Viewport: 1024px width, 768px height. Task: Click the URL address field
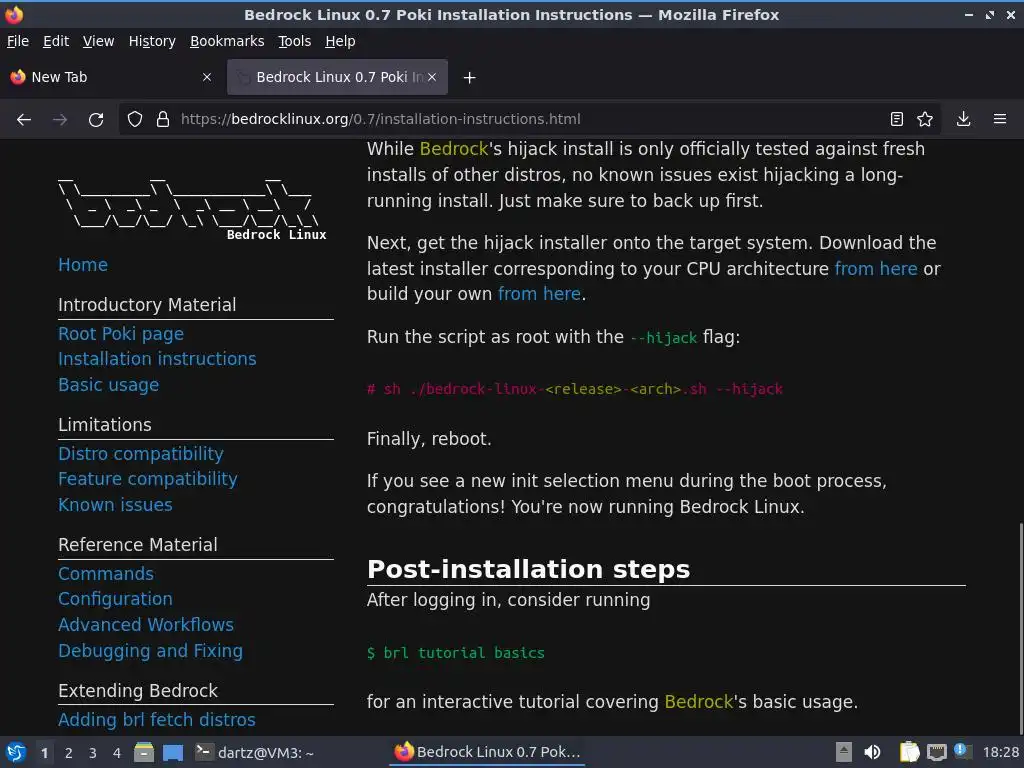tap(529, 120)
